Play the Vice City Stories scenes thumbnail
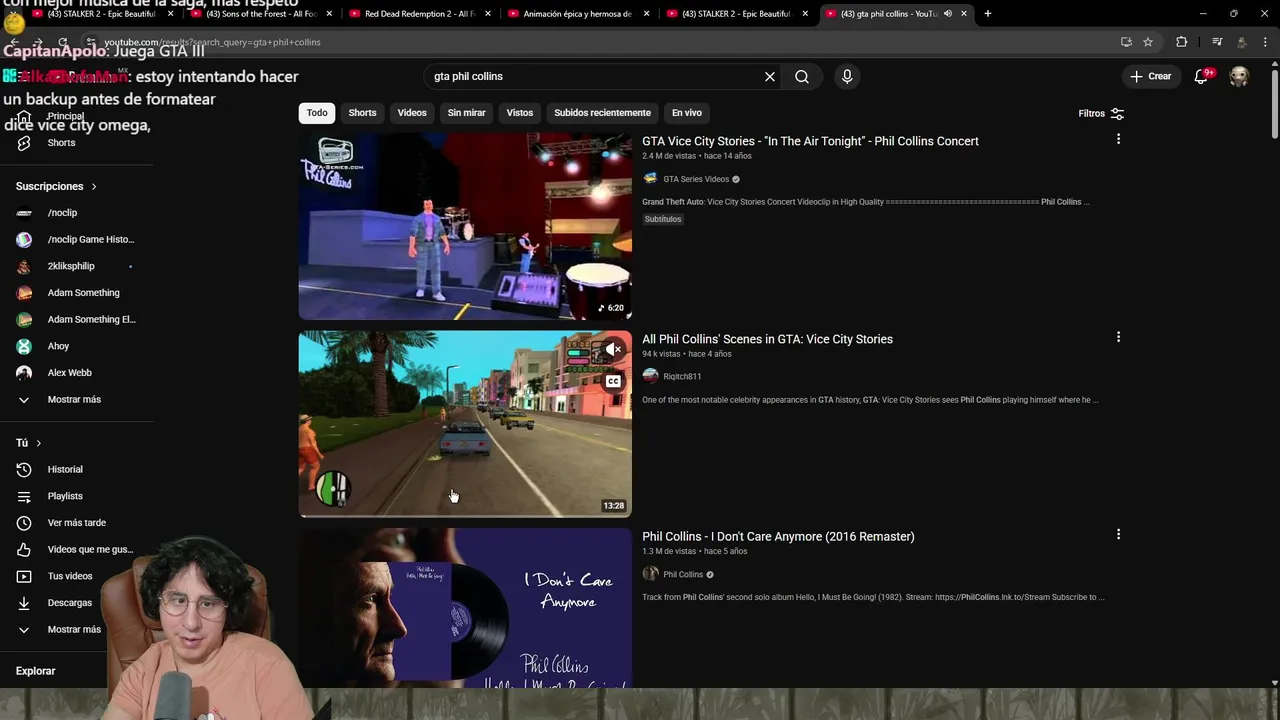1280x720 pixels. [x=465, y=424]
